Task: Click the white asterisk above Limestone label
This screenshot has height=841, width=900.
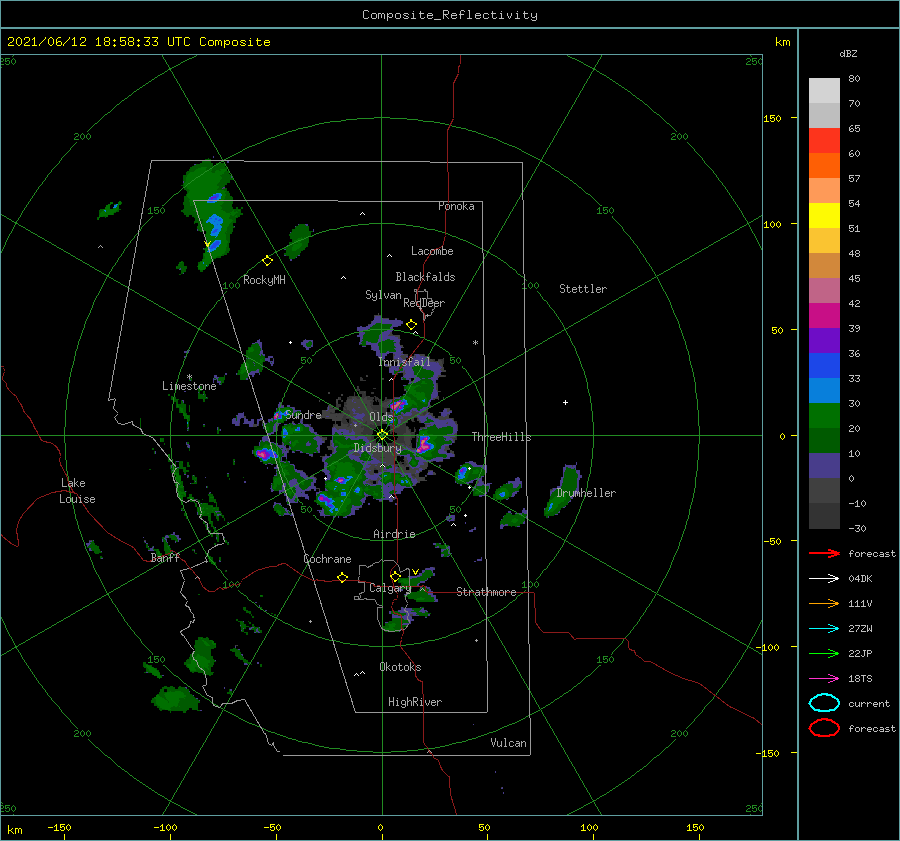Action: pyautogui.click(x=189, y=377)
